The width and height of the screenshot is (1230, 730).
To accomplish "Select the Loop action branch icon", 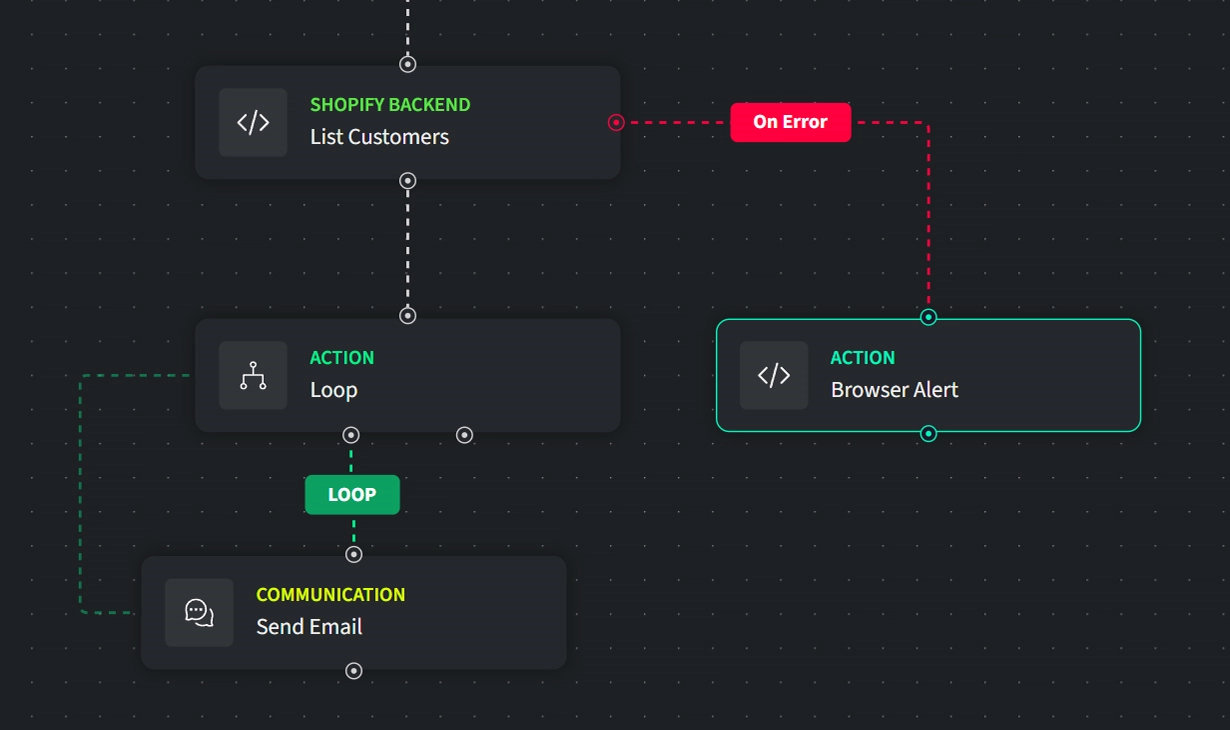I will coord(253,375).
